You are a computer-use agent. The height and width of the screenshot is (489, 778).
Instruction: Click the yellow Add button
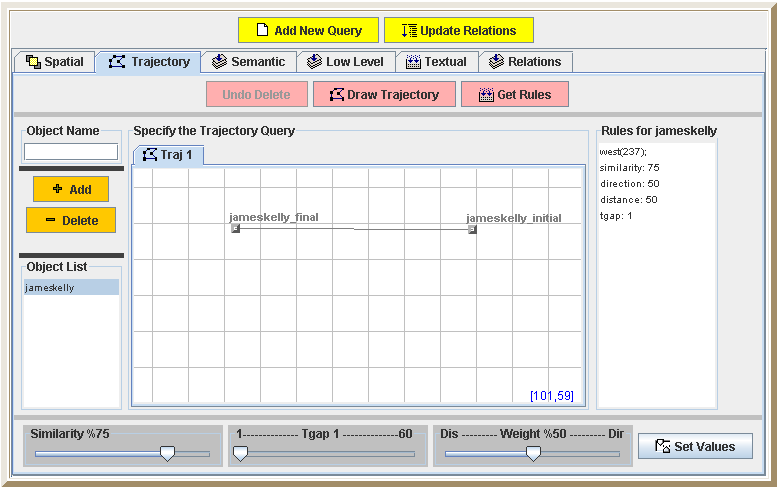[71, 189]
